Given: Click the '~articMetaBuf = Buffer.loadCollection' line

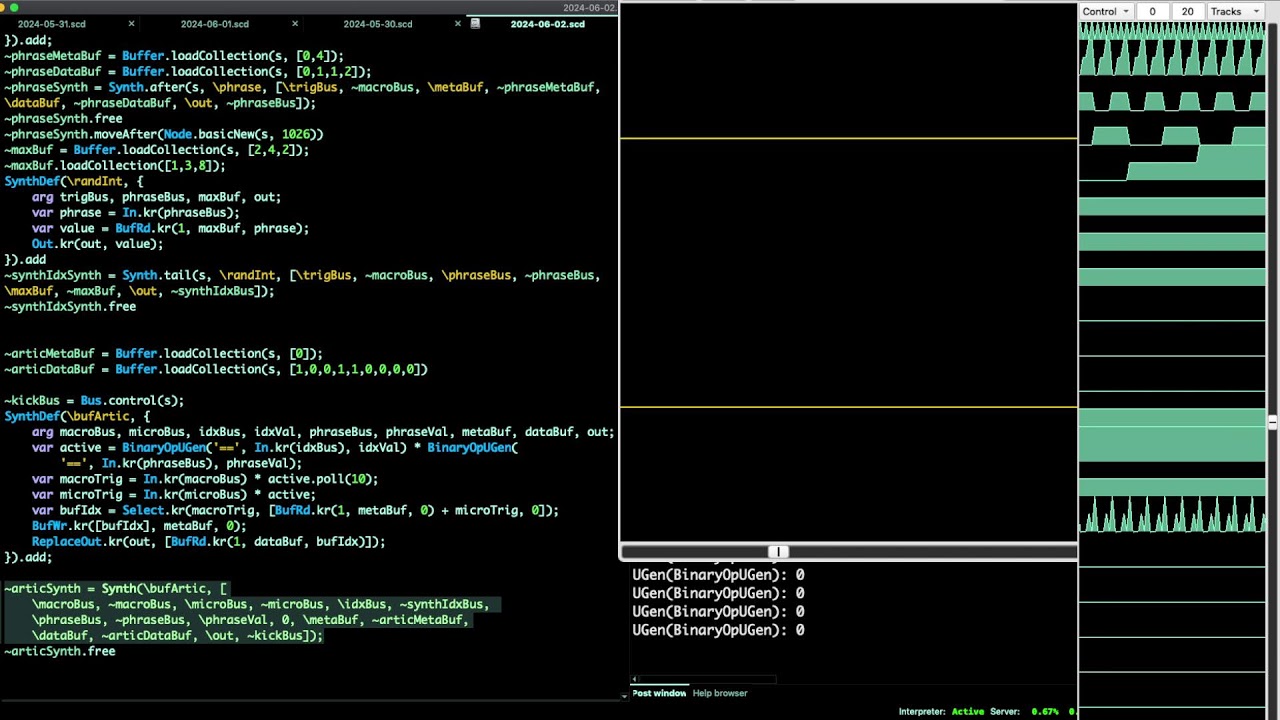Looking at the screenshot, I should [163, 353].
